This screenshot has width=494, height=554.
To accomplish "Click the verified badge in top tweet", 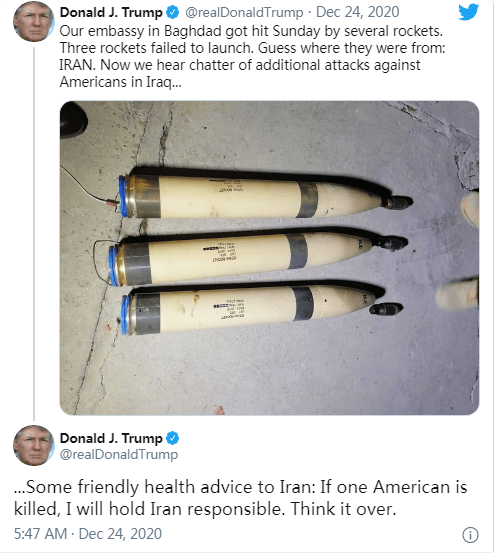I will [172, 12].
